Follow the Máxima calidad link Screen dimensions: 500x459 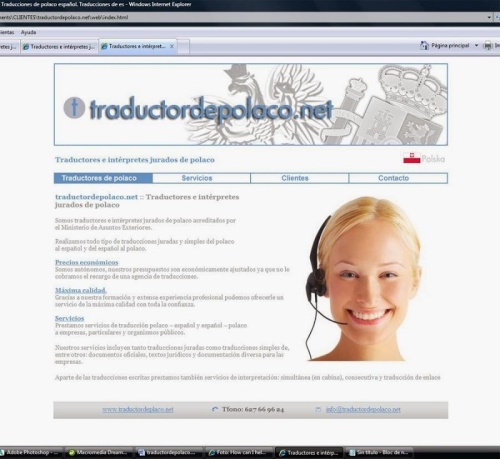(81, 290)
